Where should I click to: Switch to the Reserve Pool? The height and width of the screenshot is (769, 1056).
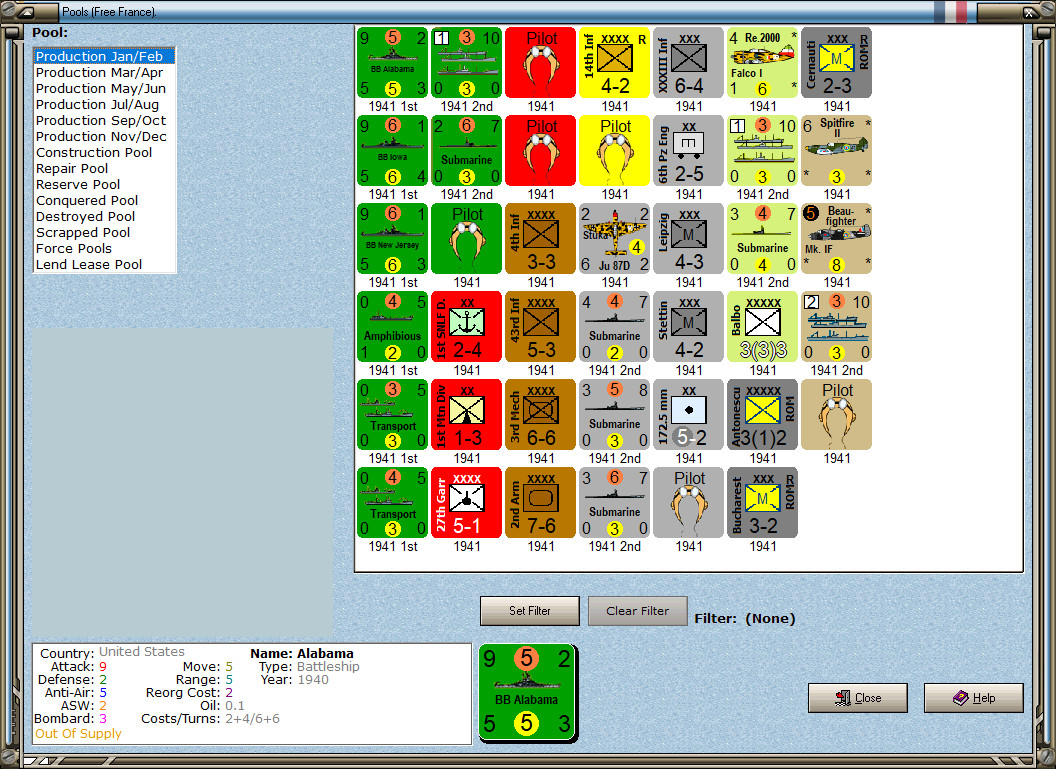click(x=104, y=185)
